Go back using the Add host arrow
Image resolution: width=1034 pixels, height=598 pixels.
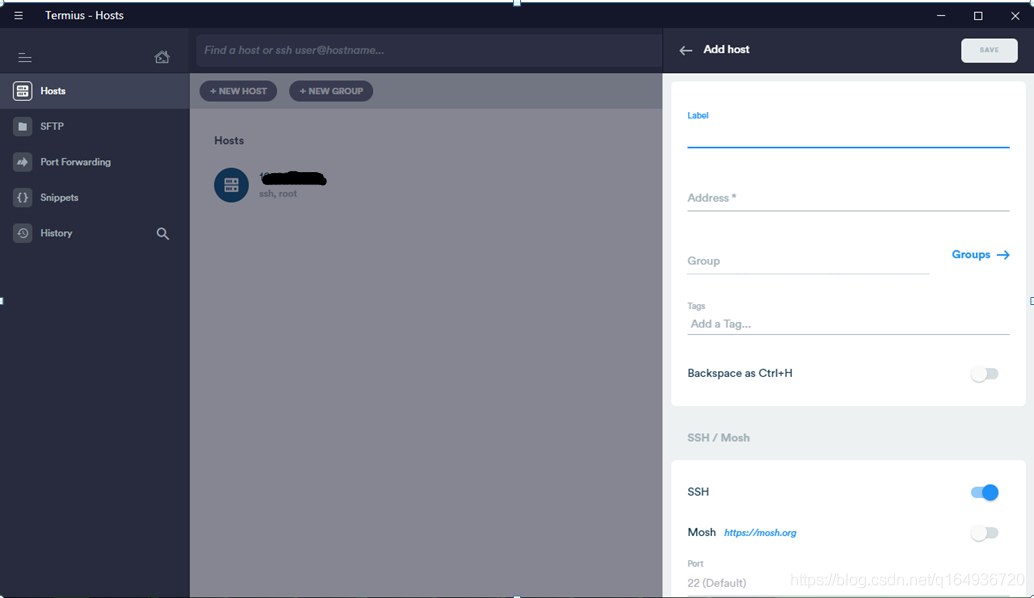pos(686,50)
